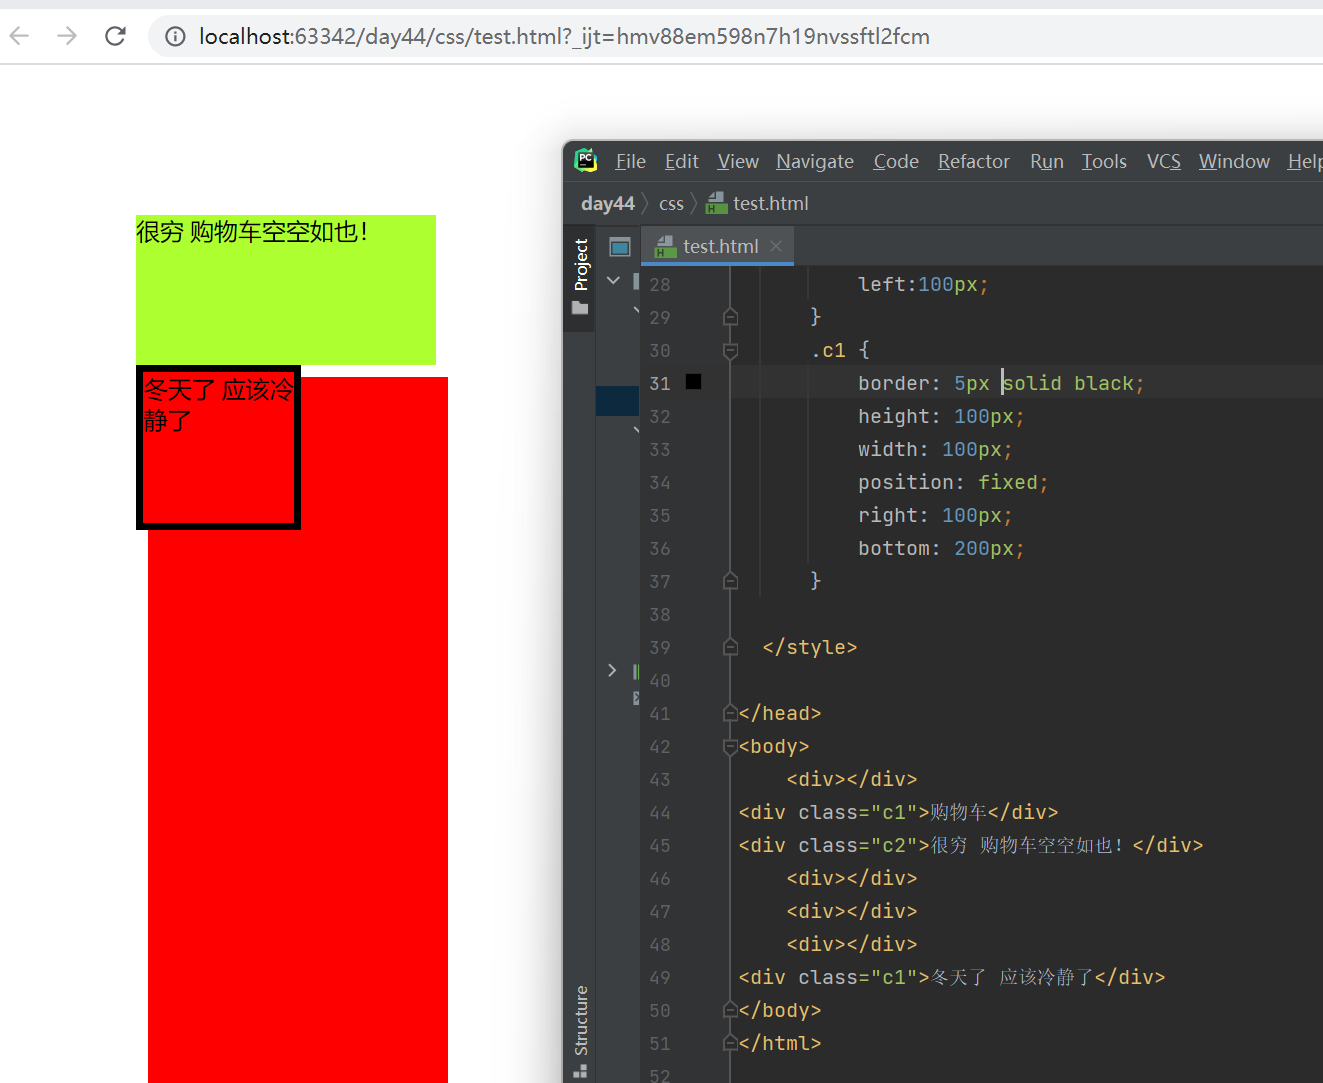
Task: Fold the style block at line 39
Action: point(730,647)
